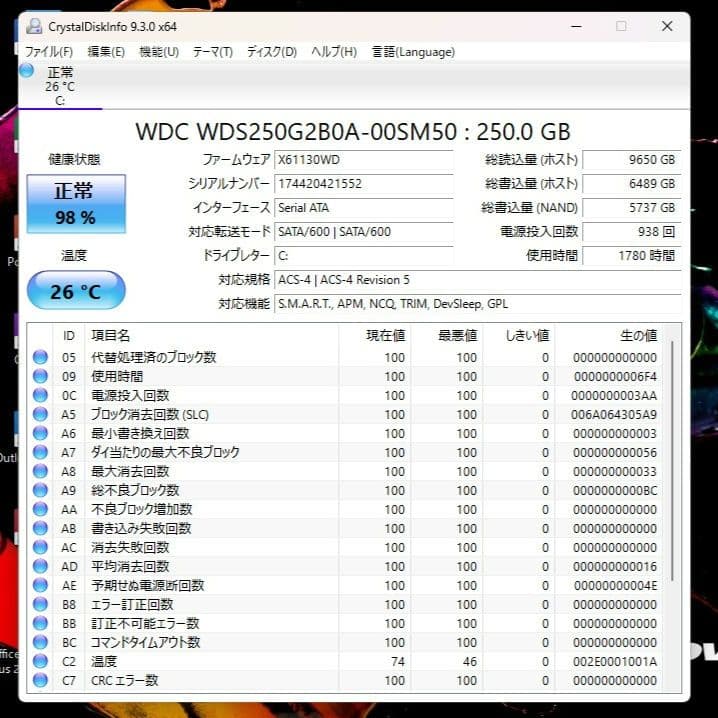718x718 pixels.
Task: Click the status orb for row A8
Action: (x=40, y=471)
